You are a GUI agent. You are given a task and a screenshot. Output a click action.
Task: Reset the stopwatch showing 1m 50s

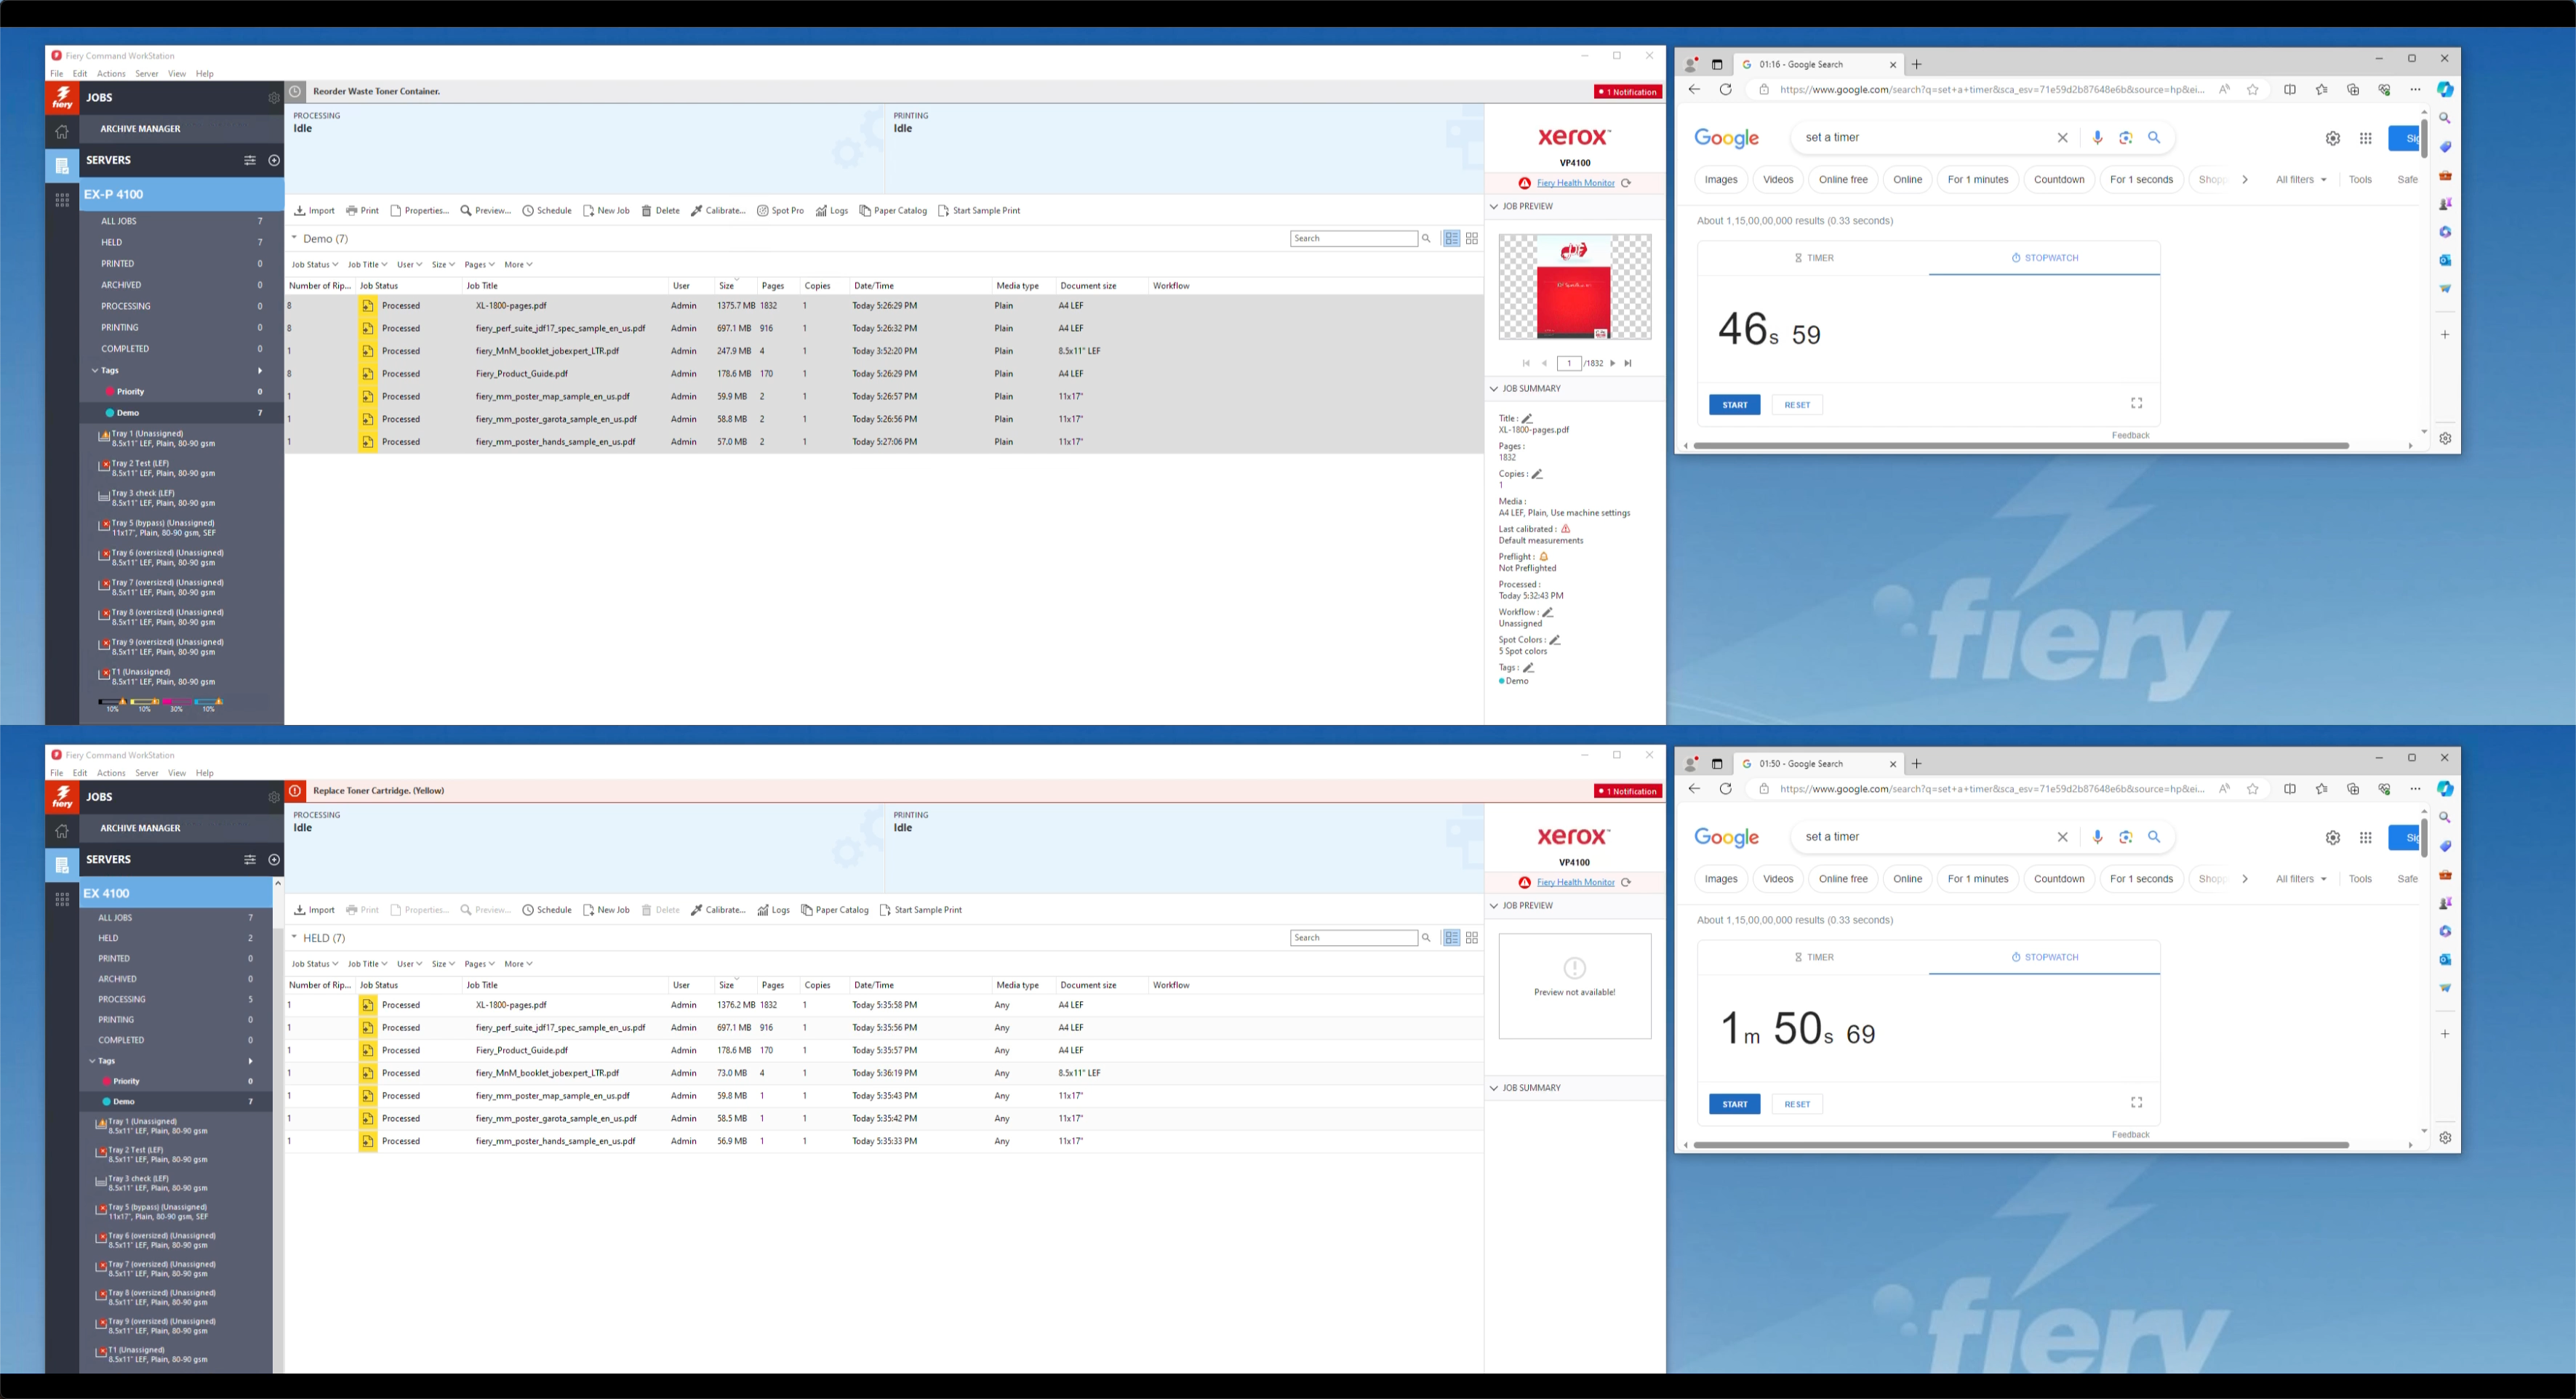click(x=1796, y=1104)
